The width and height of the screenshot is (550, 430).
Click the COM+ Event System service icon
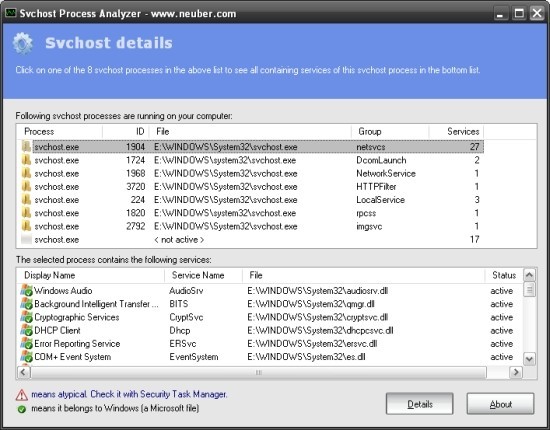pyautogui.click(x=26, y=357)
